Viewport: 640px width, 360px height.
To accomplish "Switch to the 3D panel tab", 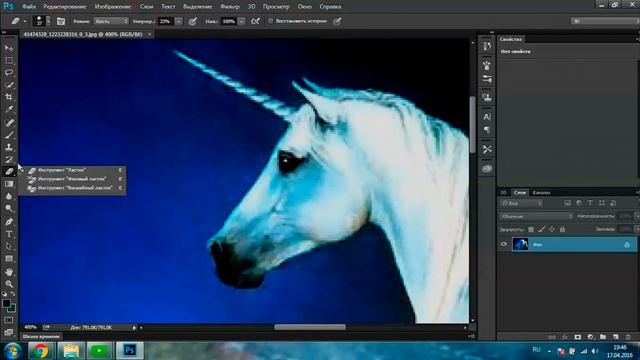I will coord(504,193).
